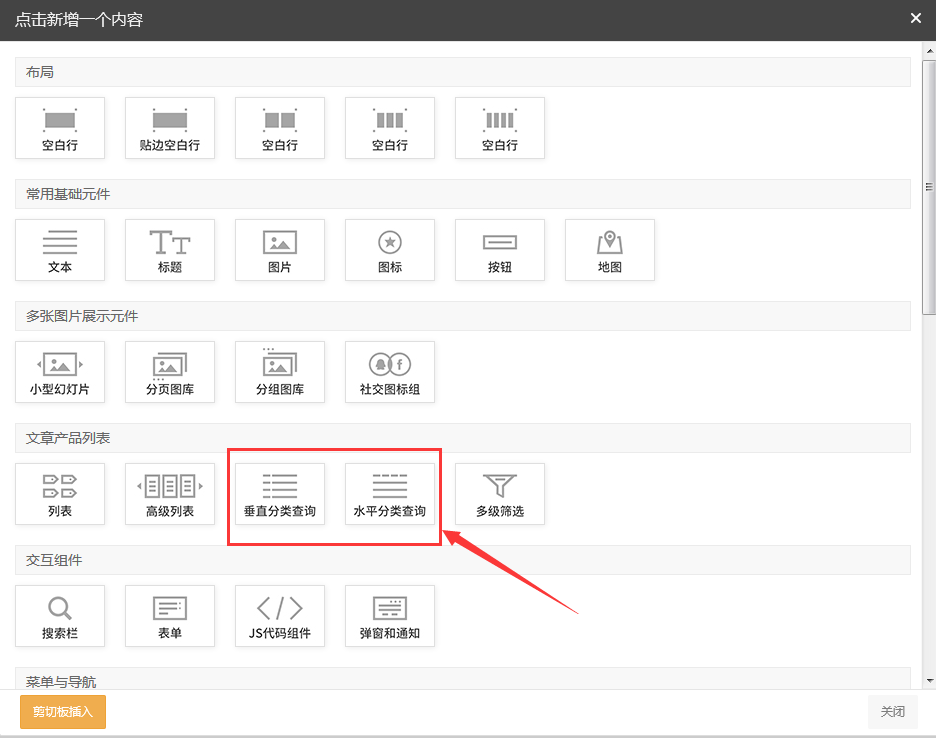Insert 分组图库 grouped gallery
The width and height of the screenshot is (936, 738).
[x=280, y=372]
